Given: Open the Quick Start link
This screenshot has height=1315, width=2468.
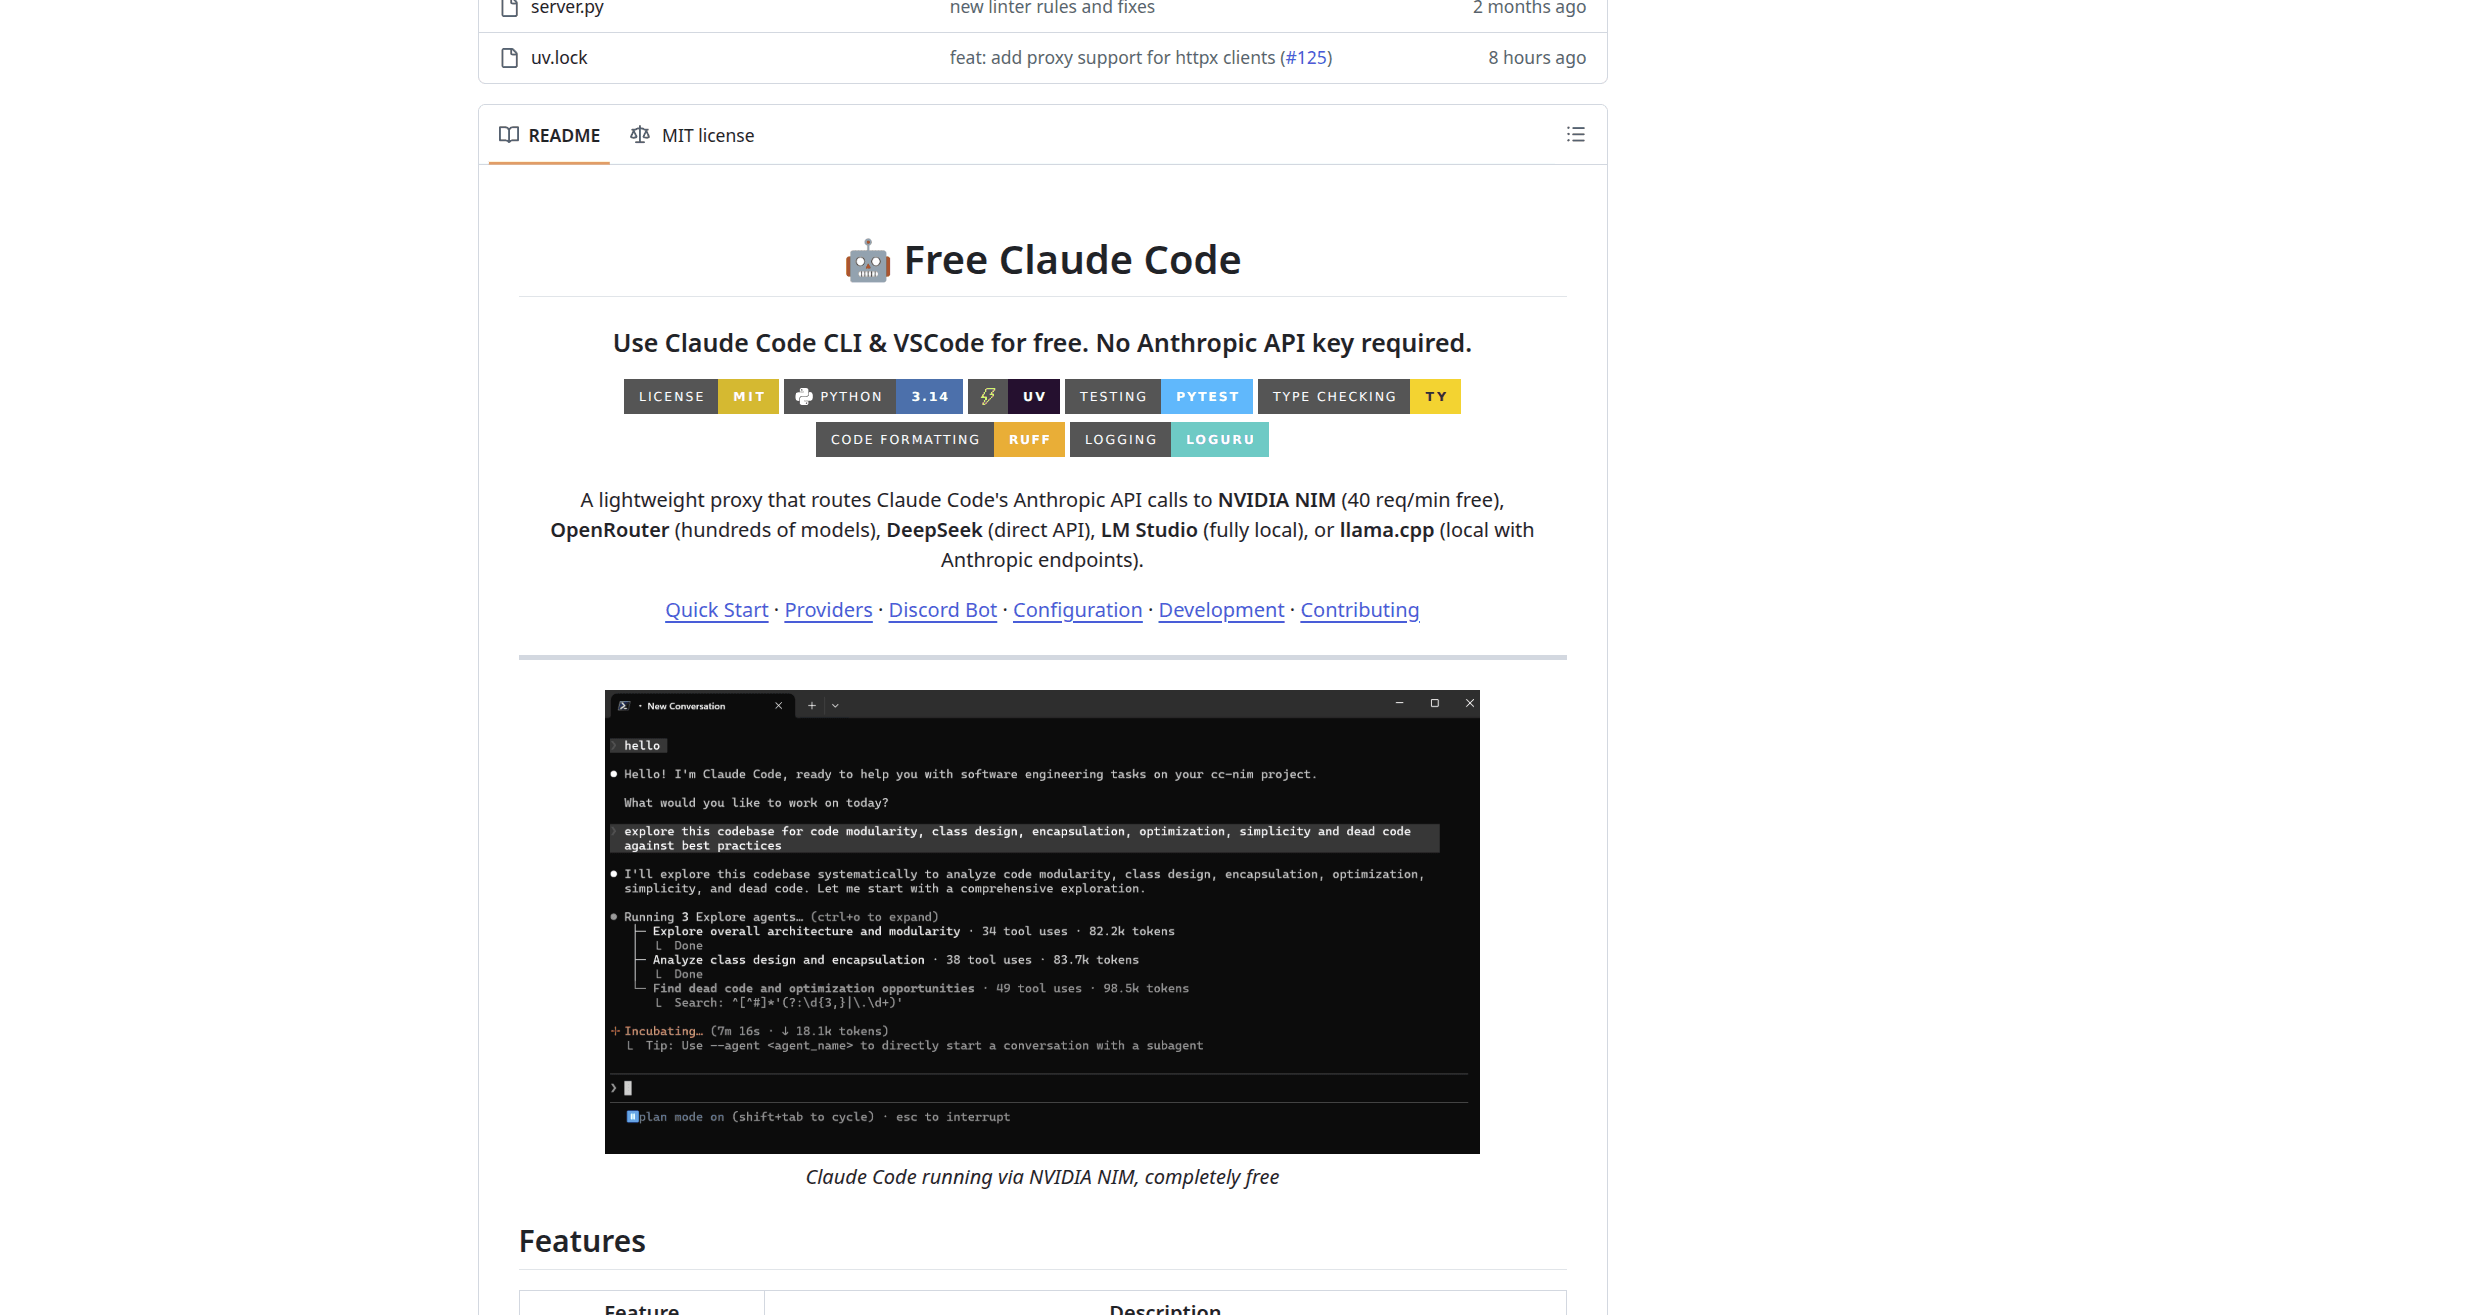Looking at the screenshot, I should [716, 610].
